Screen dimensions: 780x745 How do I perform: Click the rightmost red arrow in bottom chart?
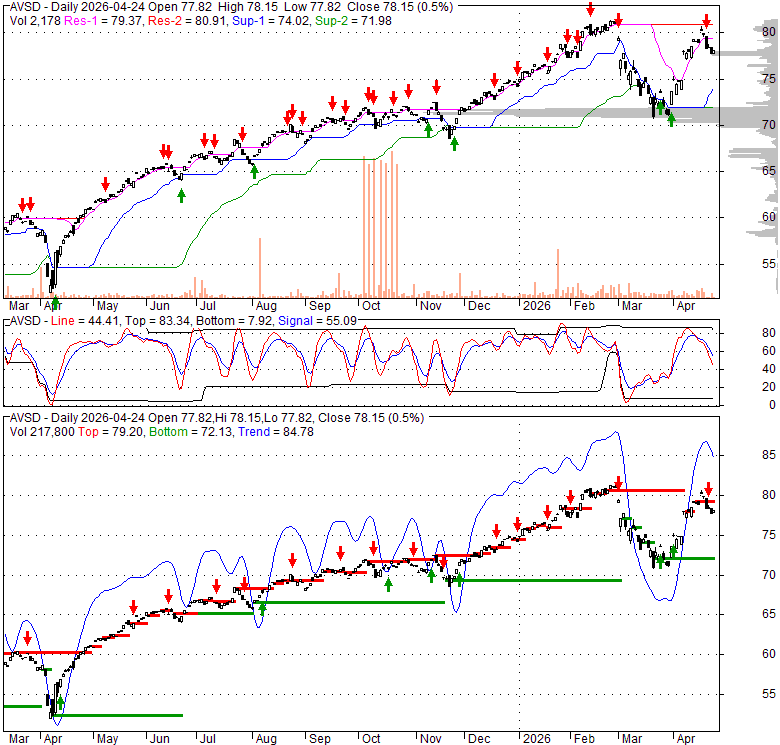tap(707, 489)
